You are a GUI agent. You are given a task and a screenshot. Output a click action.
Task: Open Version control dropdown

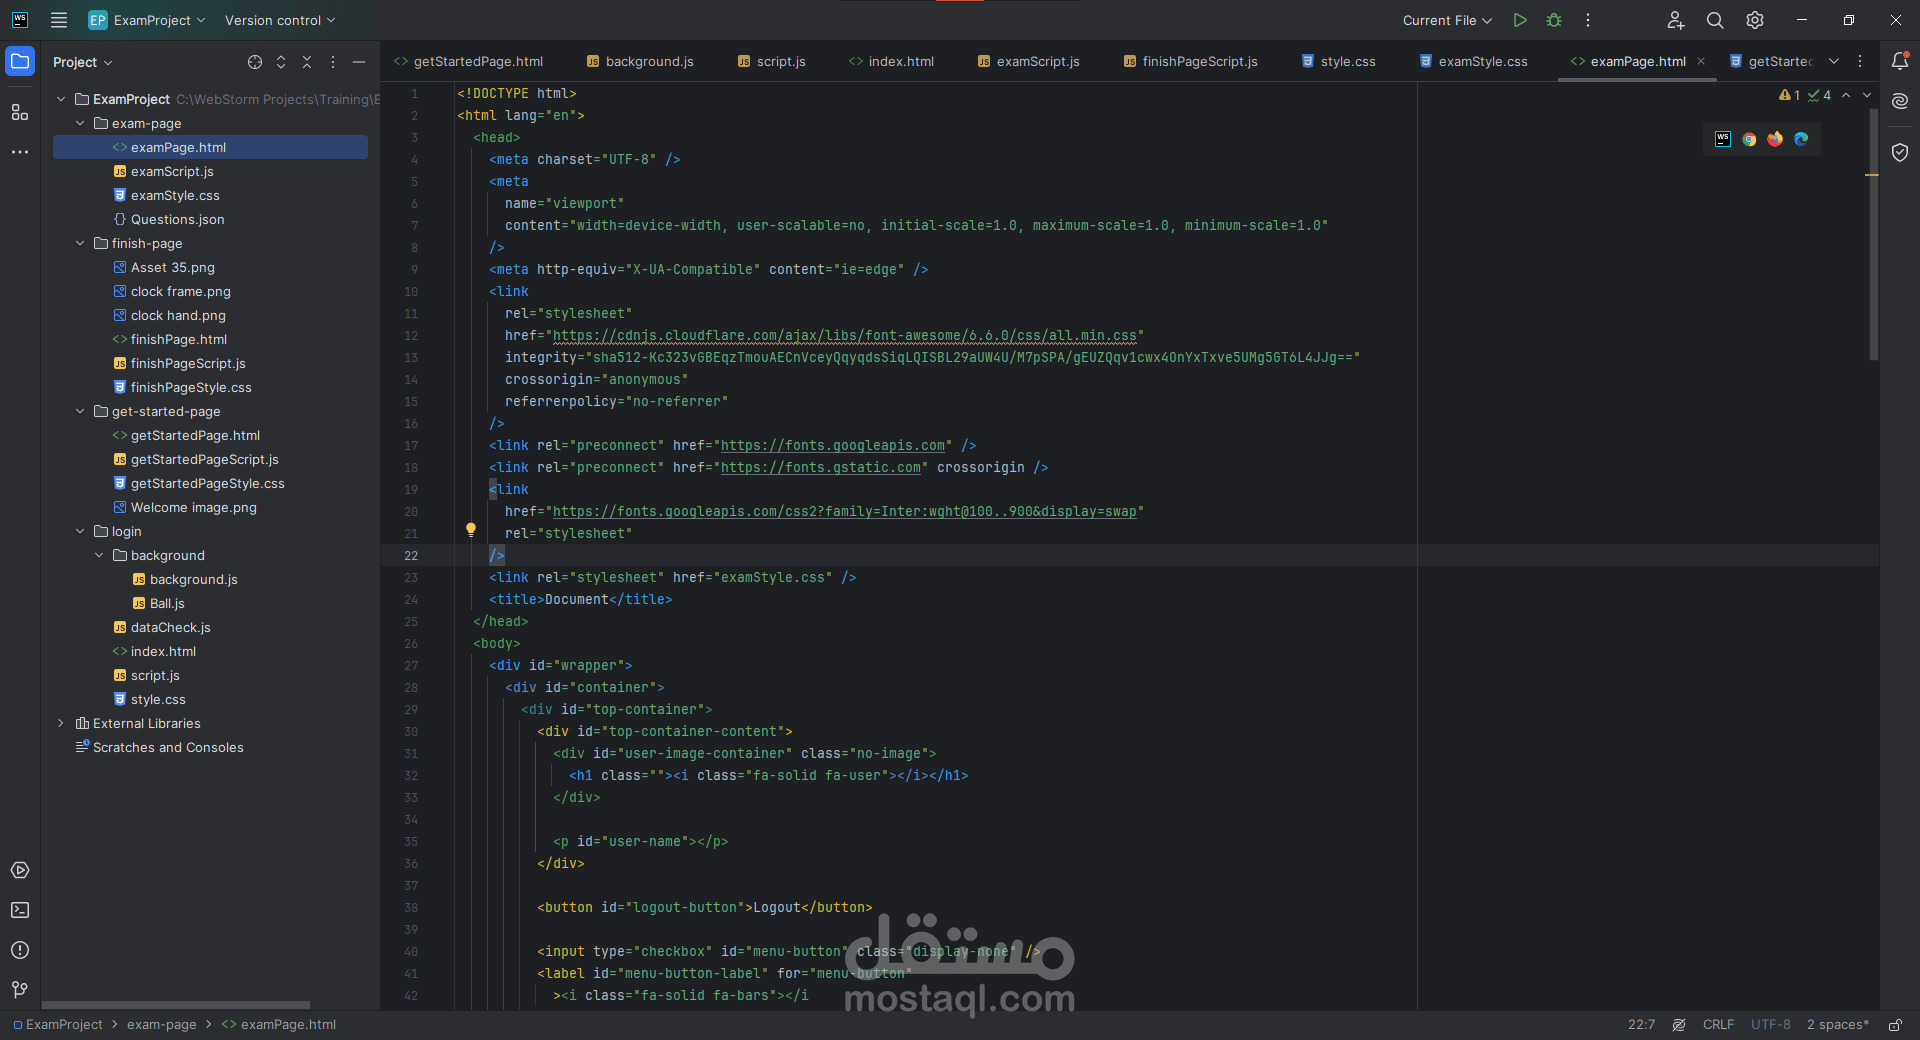pyautogui.click(x=280, y=20)
